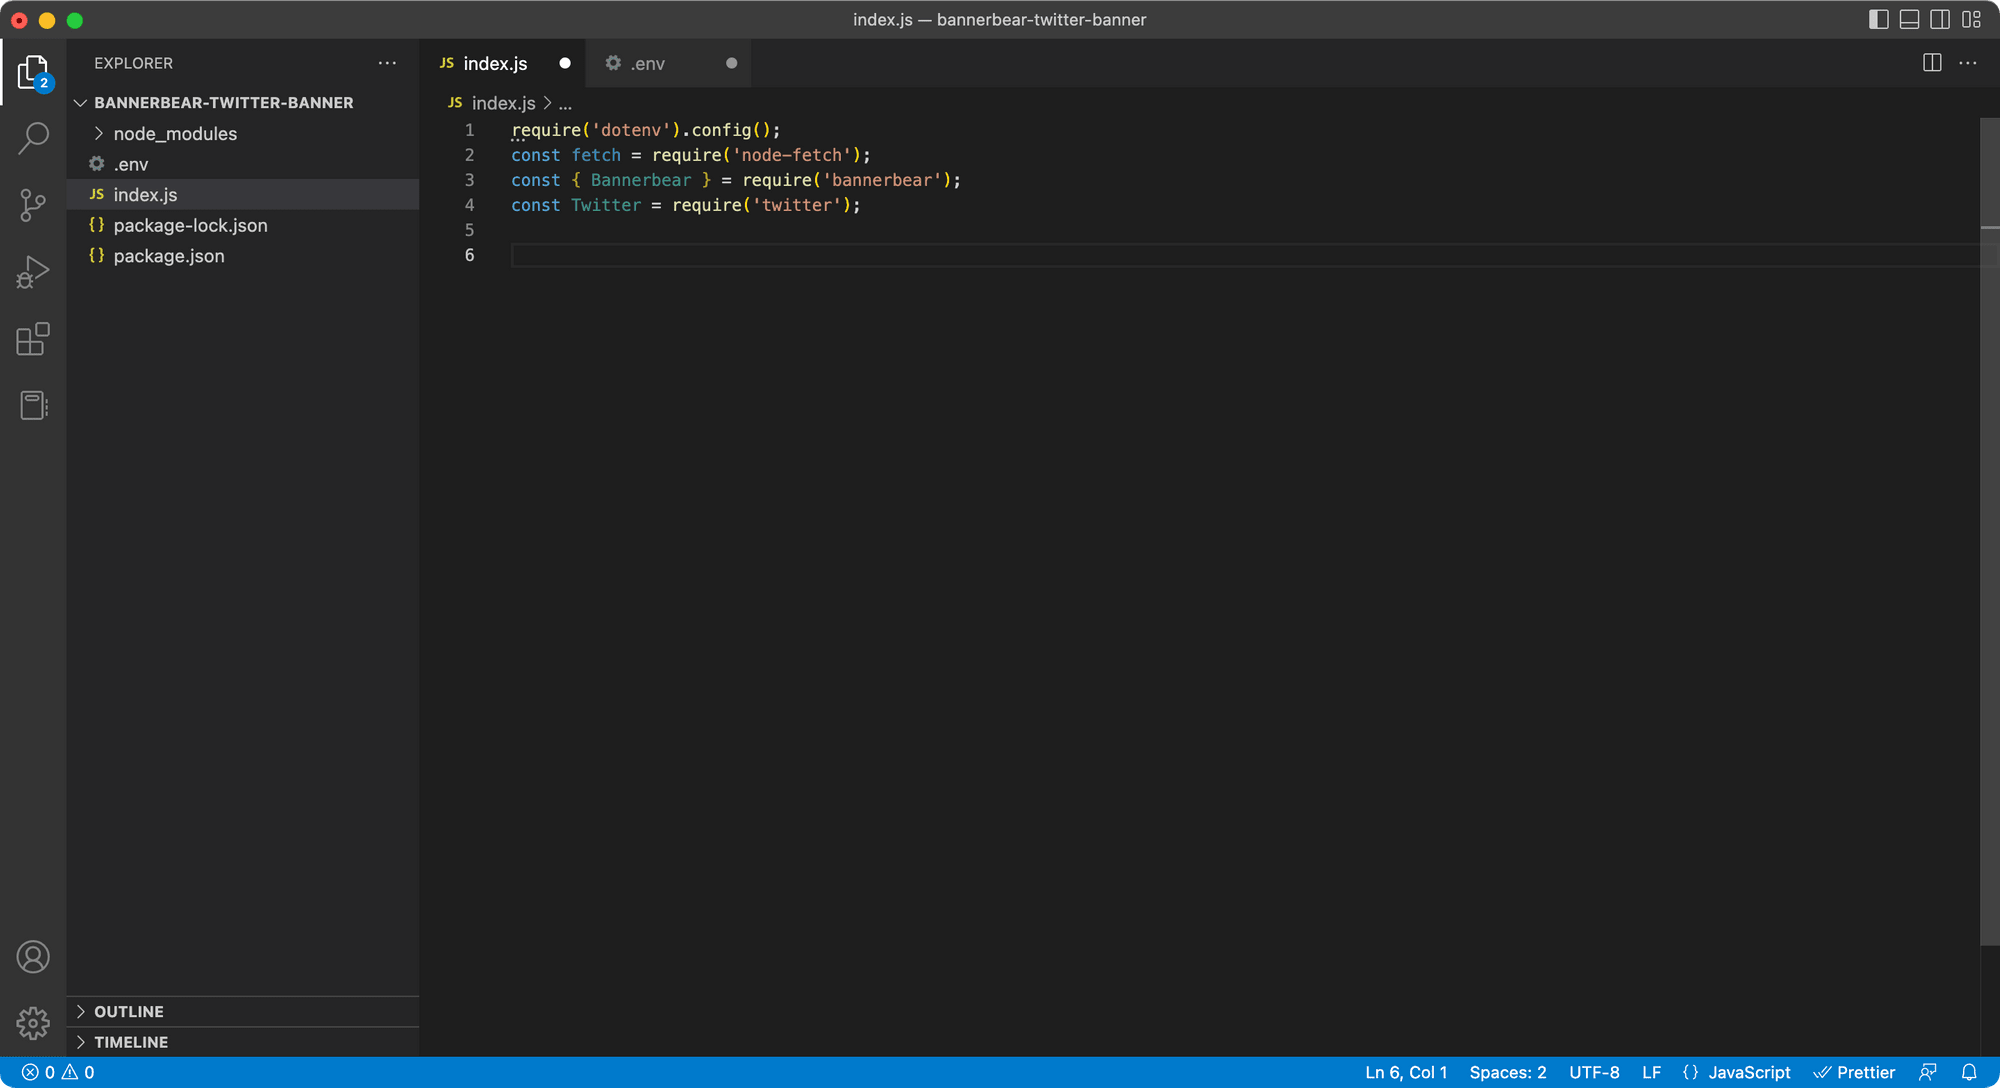Open notifications bell in status bar
This screenshot has height=1088, width=2000.
(1969, 1072)
